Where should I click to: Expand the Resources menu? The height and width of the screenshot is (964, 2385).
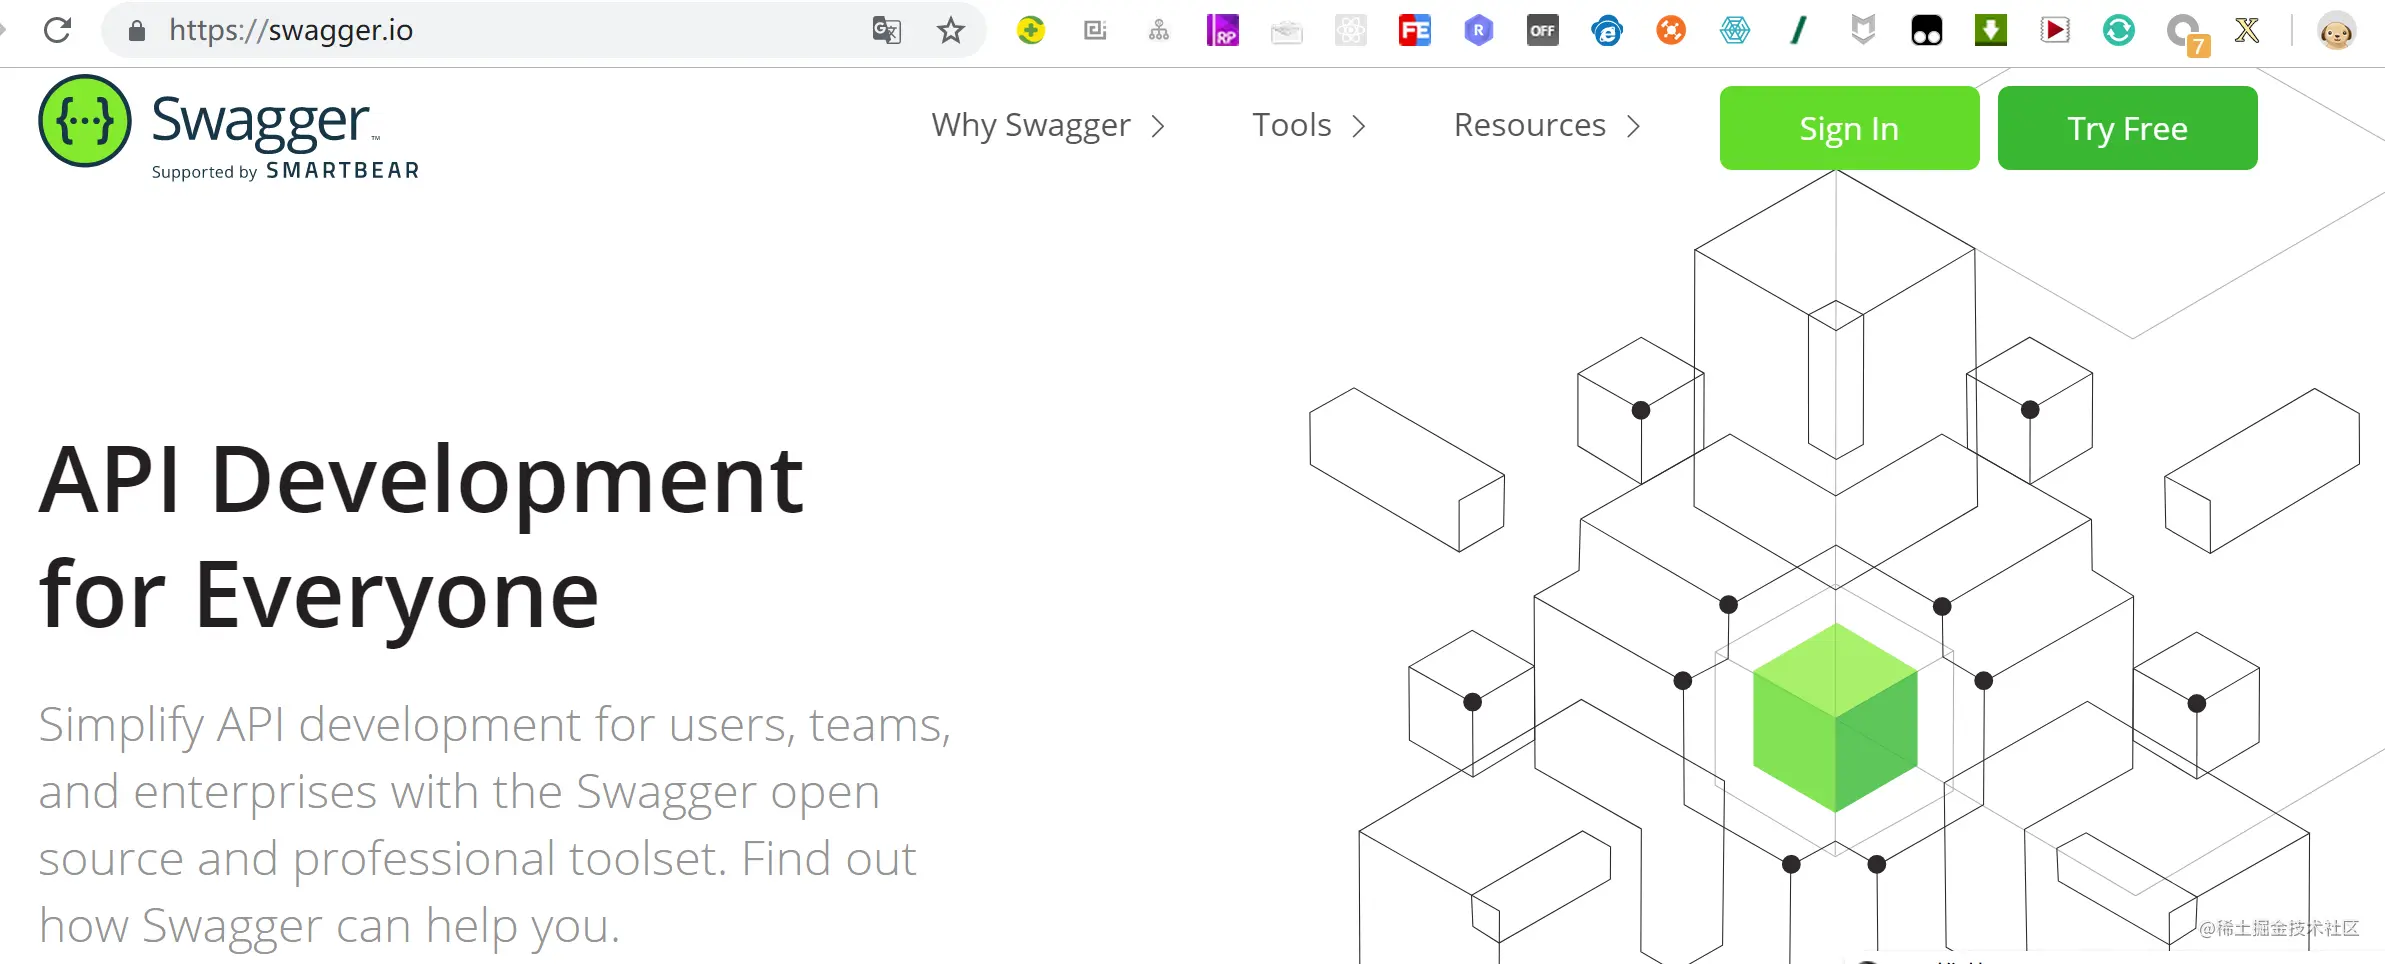[x=1547, y=126]
